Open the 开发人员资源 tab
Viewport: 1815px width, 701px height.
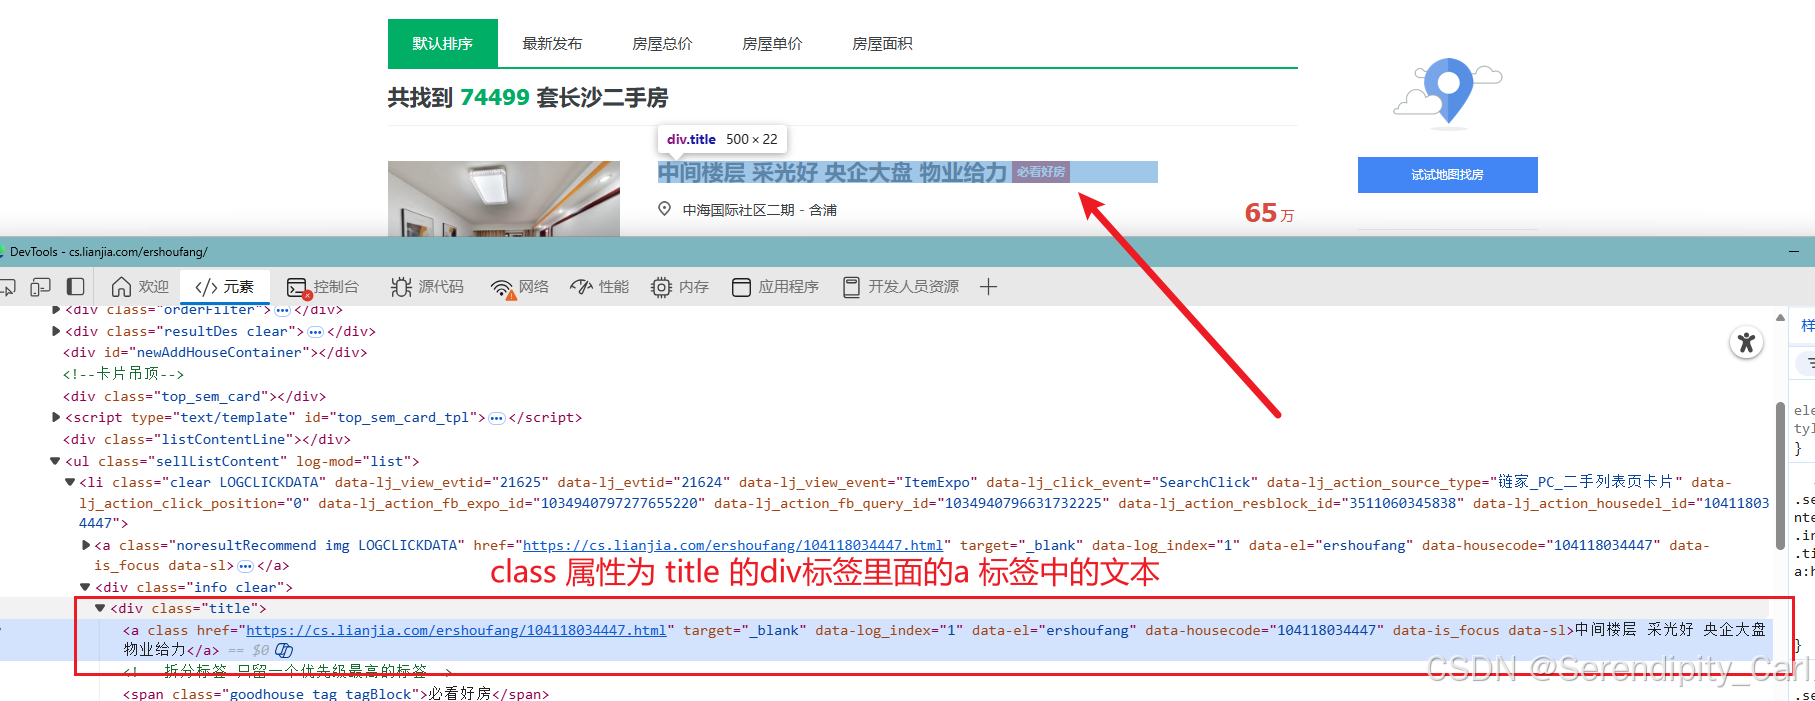(901, 287)
